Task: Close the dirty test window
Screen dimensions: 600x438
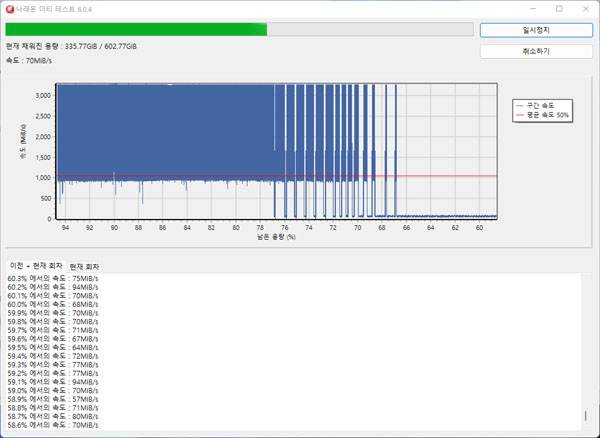Action: point(586,9)
